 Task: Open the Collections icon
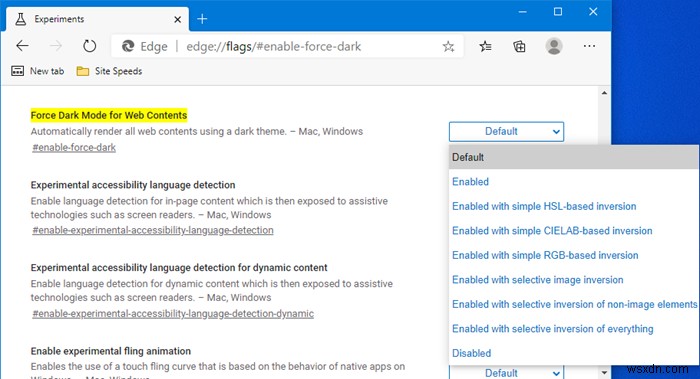(519, 46)
